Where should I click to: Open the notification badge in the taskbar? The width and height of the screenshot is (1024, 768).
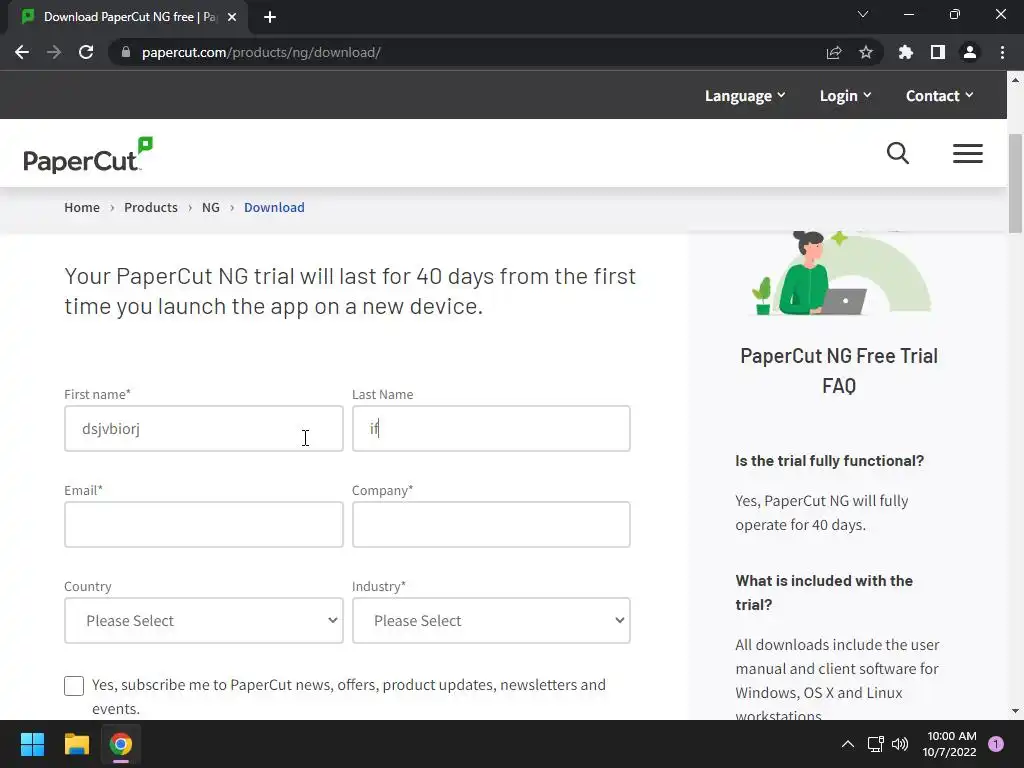tap(996, 744)
